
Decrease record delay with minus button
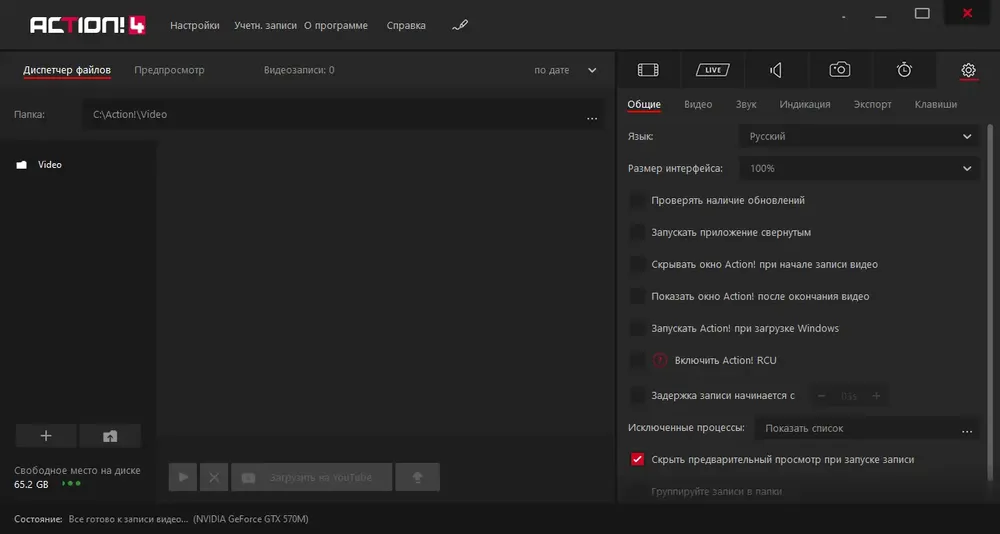(821, 396)
